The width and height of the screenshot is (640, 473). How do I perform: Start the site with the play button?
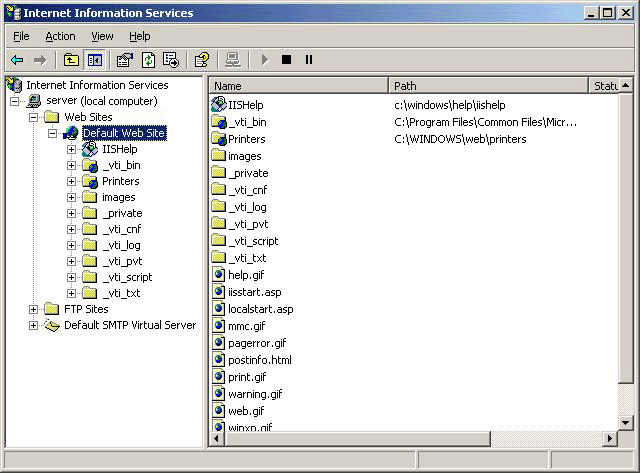pyautogui.click(x=264, y=60)
